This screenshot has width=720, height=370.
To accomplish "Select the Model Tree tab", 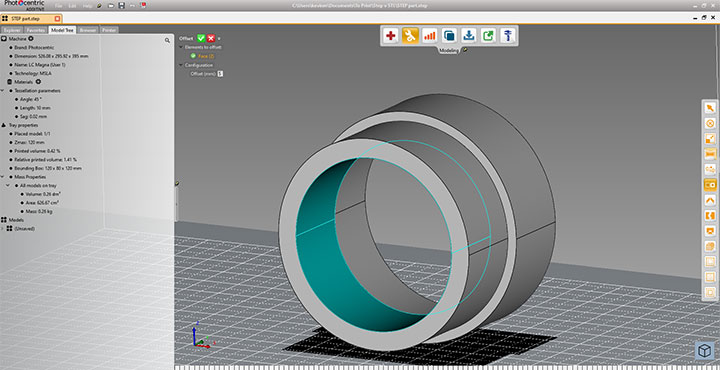I will click(62, 30).
